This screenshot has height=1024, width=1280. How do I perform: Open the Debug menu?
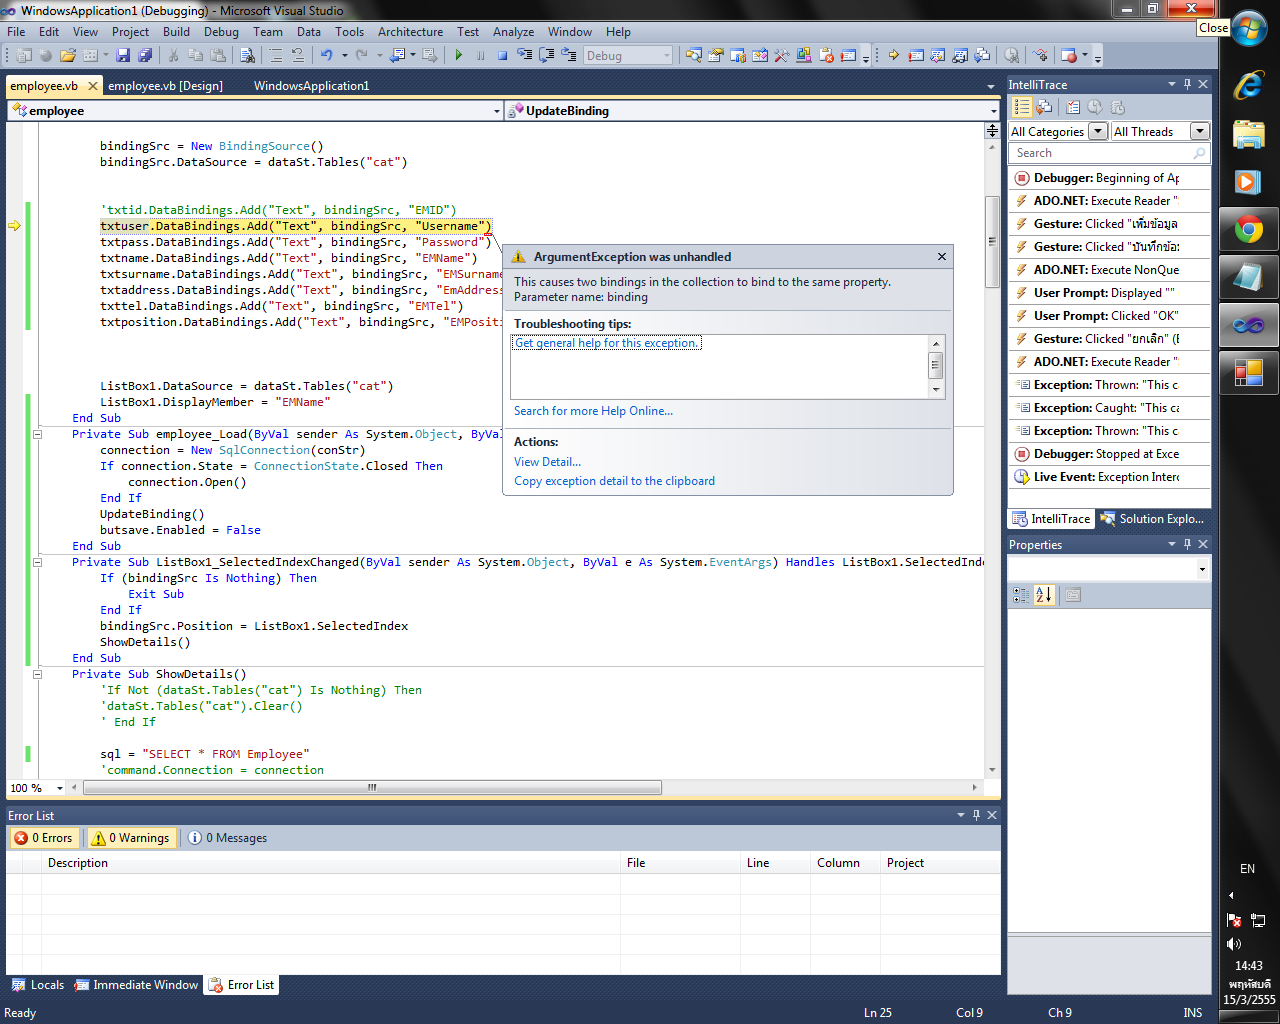[x=221, y=32]
